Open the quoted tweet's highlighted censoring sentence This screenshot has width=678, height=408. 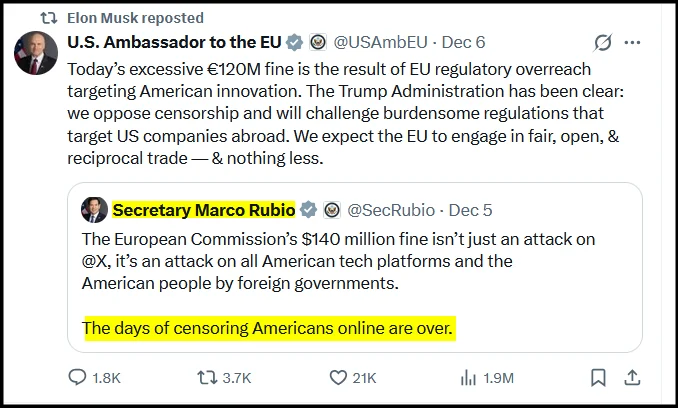(268, 328)
